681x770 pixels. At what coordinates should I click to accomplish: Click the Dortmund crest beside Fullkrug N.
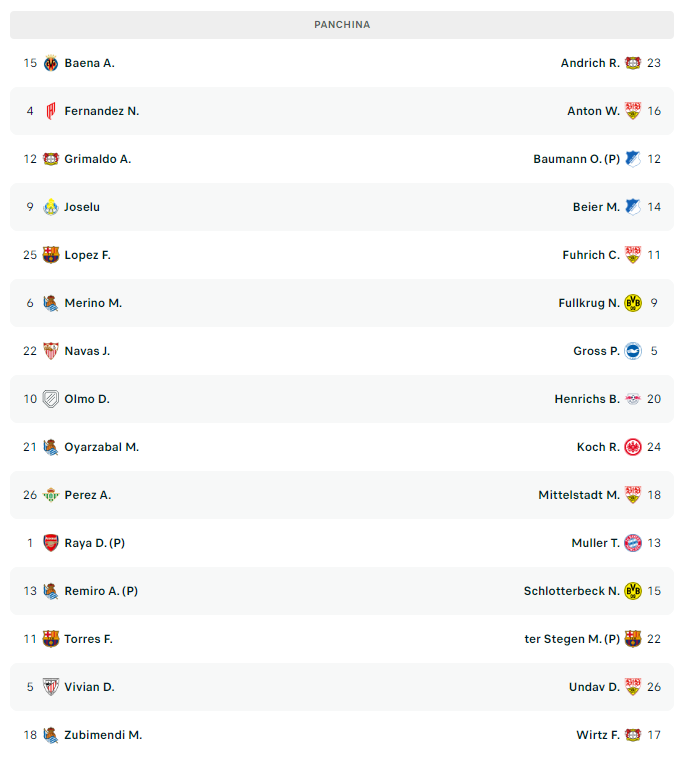(x=633, y=303)
